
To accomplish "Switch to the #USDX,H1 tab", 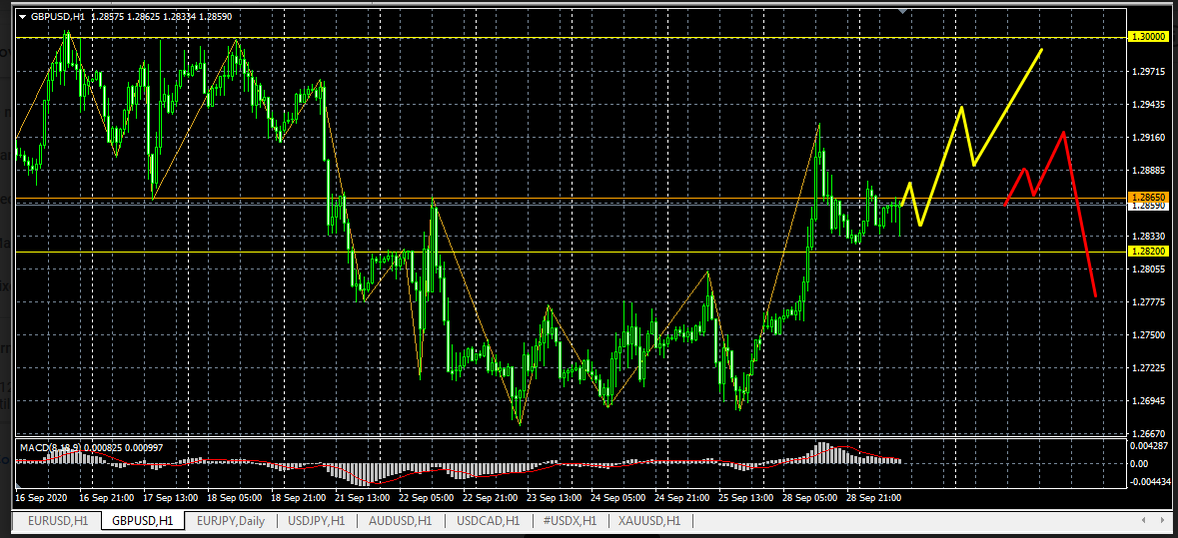I will (568, 521).
